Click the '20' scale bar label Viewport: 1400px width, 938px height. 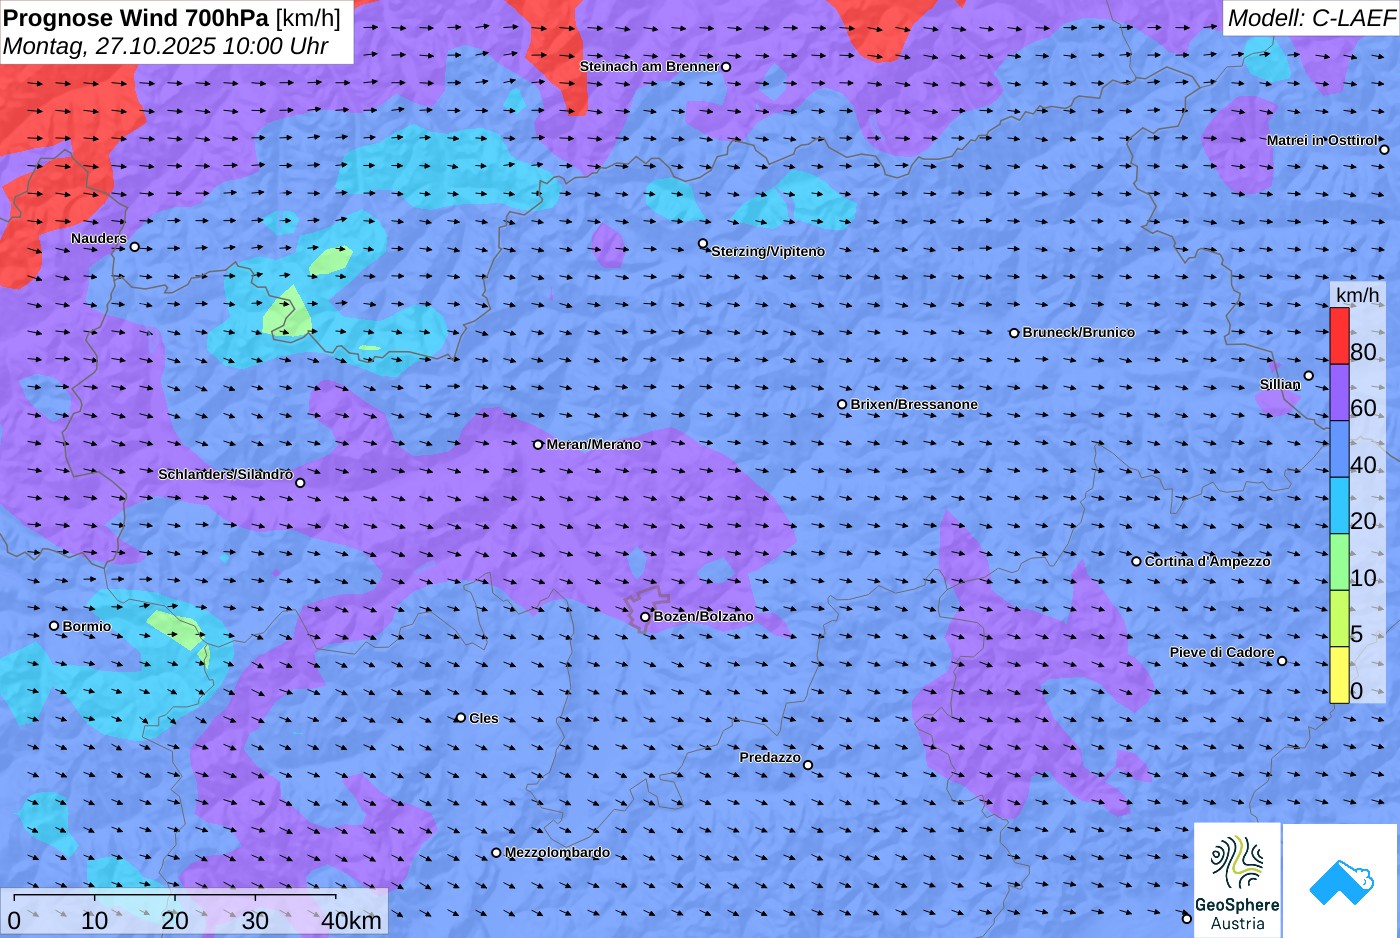(x=175, y=920)
